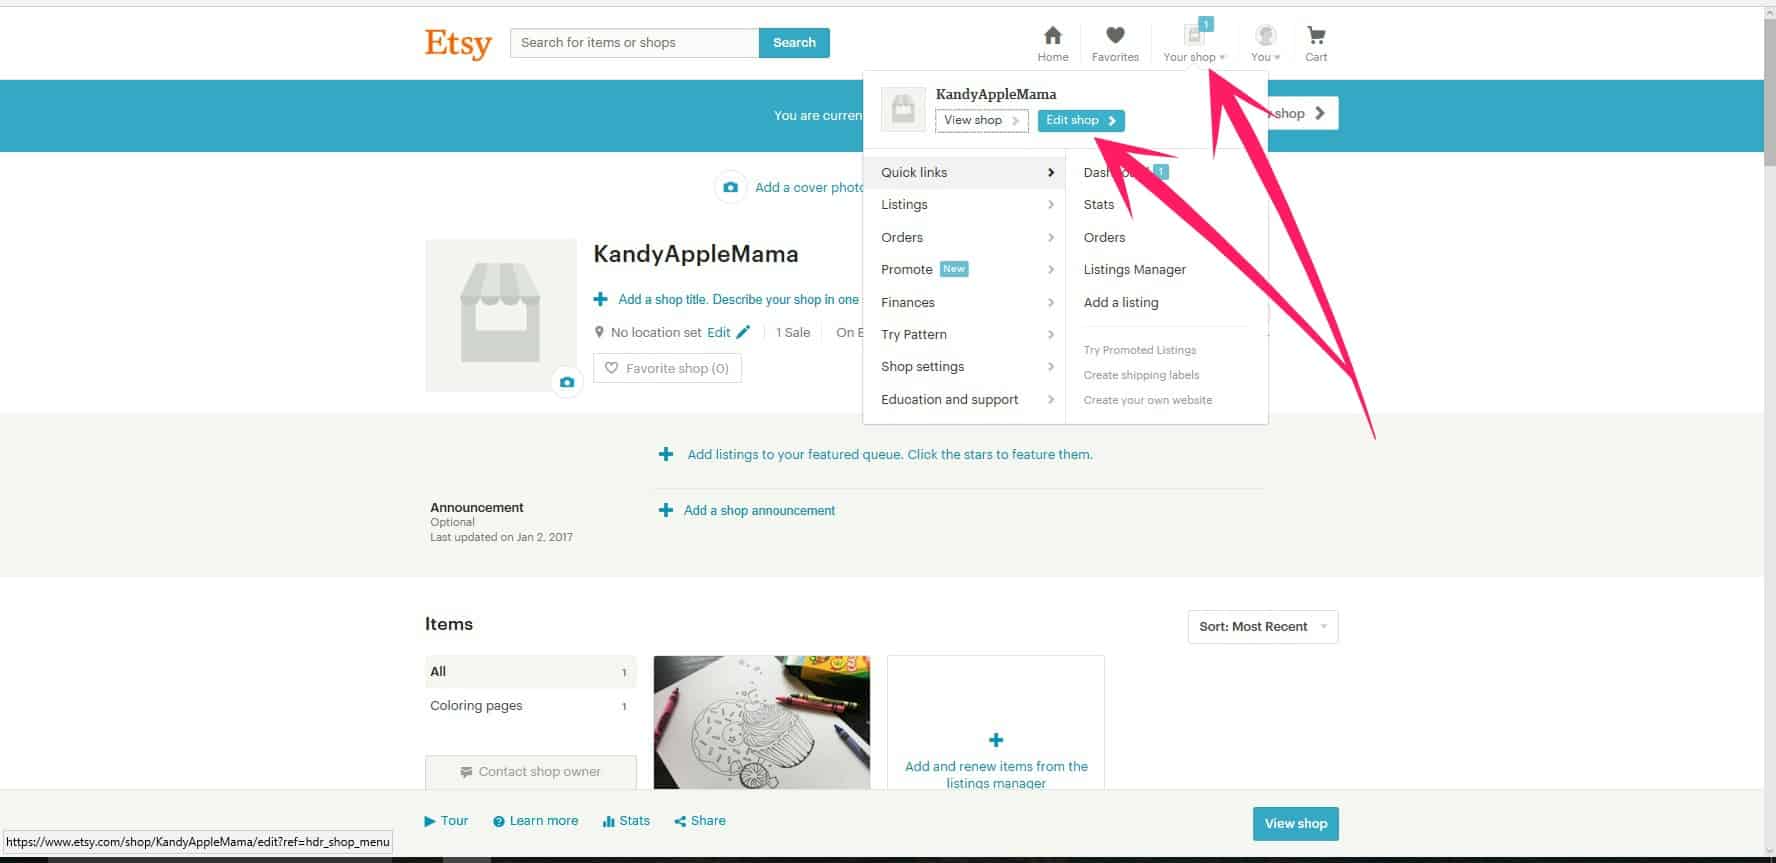This screenshot has width=1776, height=863.
Task: Click the shop icon camera button
Action: [567, 382]
